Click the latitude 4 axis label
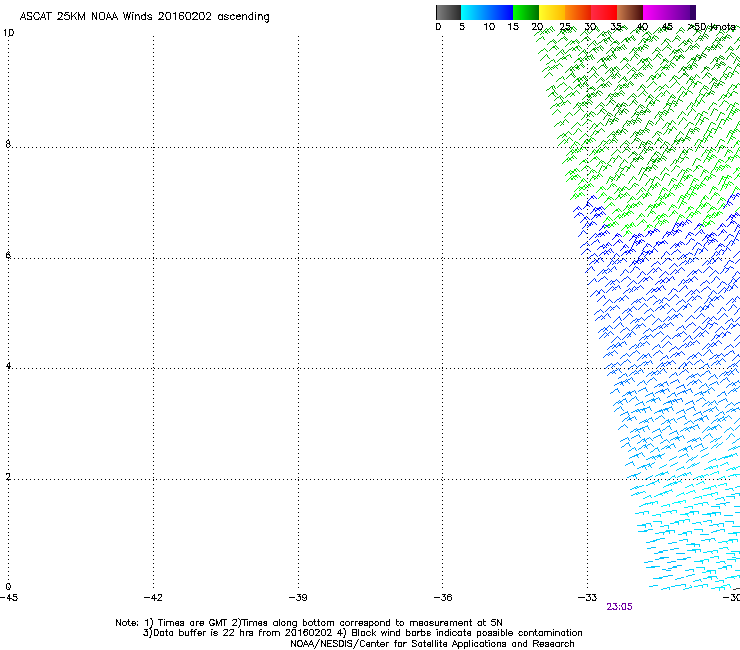The height and width of the screenshot is (650, 740). (8, 366)
